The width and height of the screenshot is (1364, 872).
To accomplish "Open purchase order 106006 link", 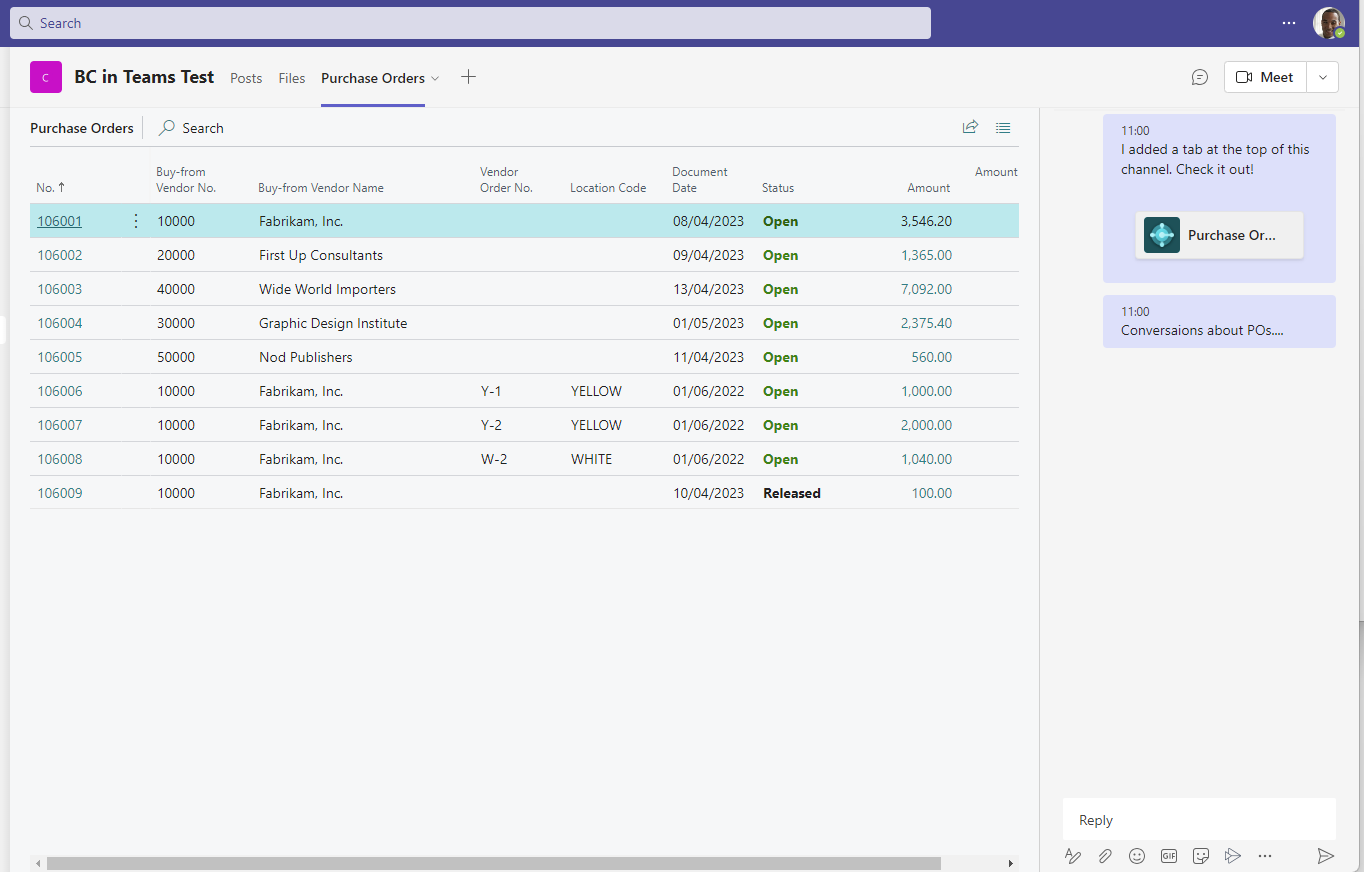I will (x=60, y=391).
